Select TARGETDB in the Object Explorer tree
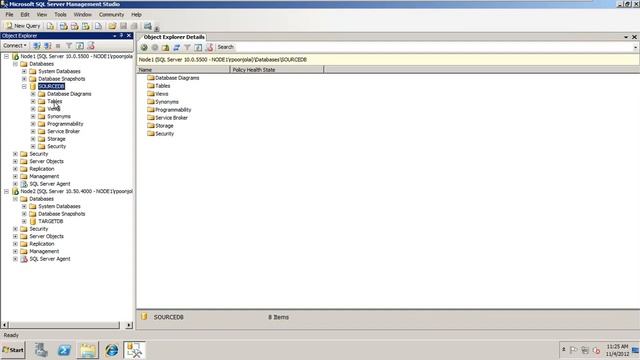The height and width of the screenshot is (360, 640). click(x=51, y=221)
